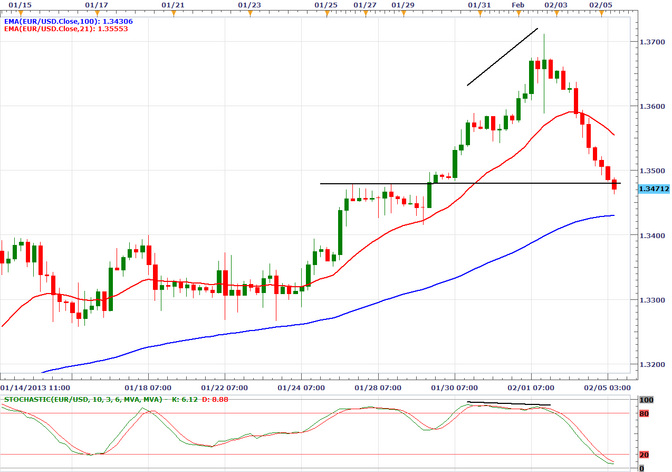Click the 01/14/2013 11:00 time axis label
This screenshot has height=472, width=672.
point(35,385)
